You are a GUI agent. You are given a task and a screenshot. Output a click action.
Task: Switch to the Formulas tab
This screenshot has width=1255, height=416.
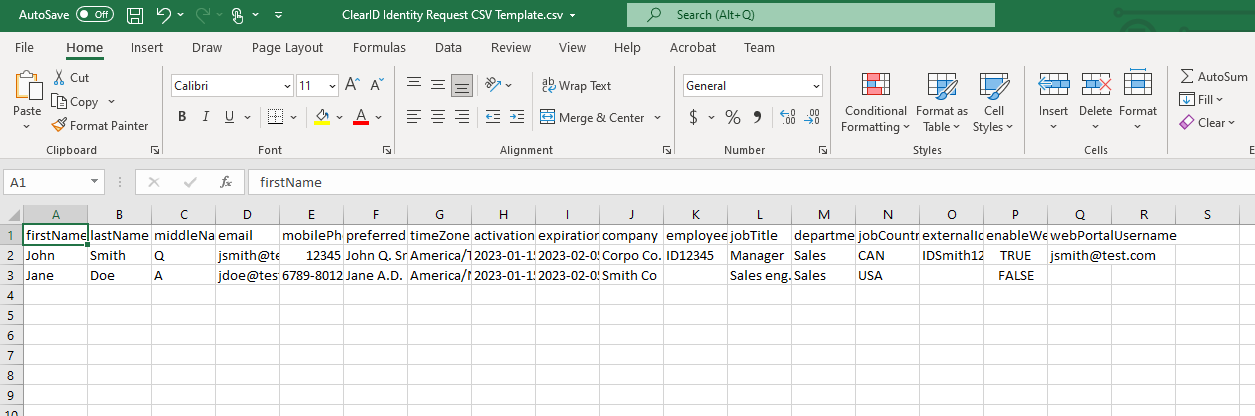click(379, 47)
